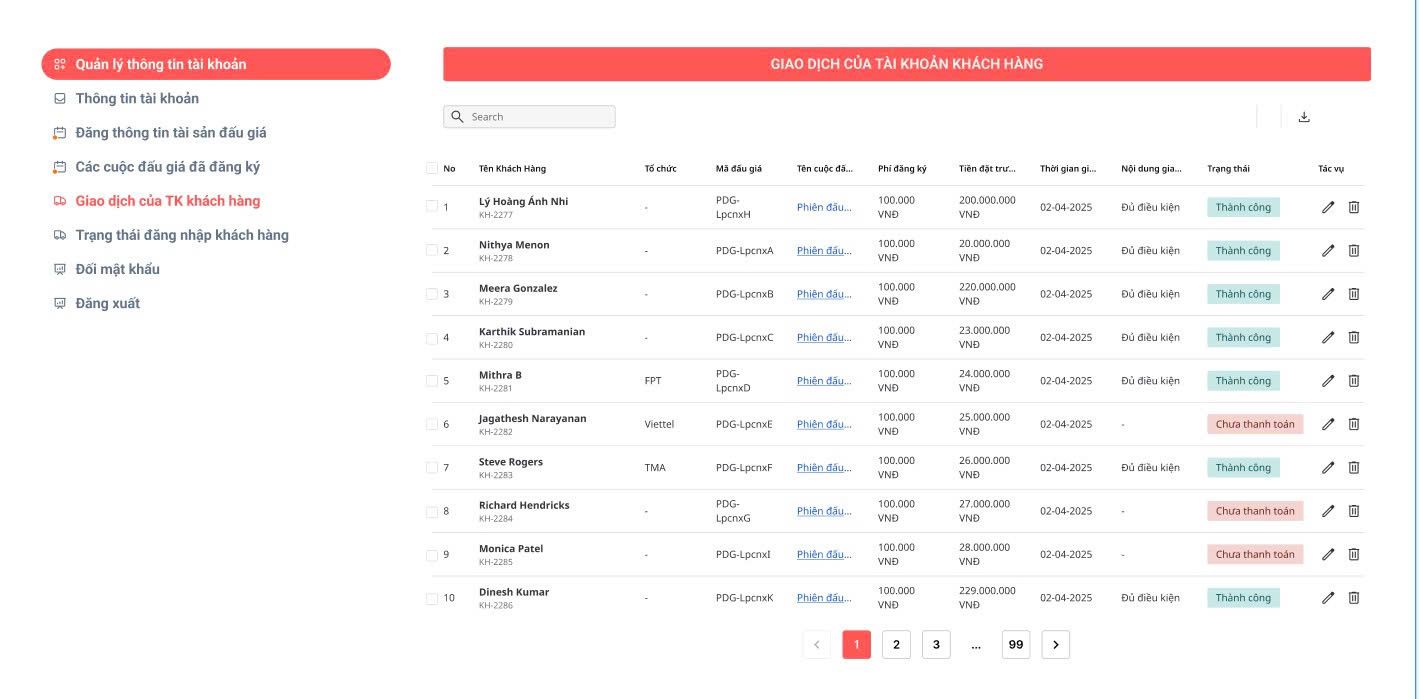The height and width of the screenshot is (699, 1419).
Task: Check the box for Meera Gonzalez row
Action: 432,294
